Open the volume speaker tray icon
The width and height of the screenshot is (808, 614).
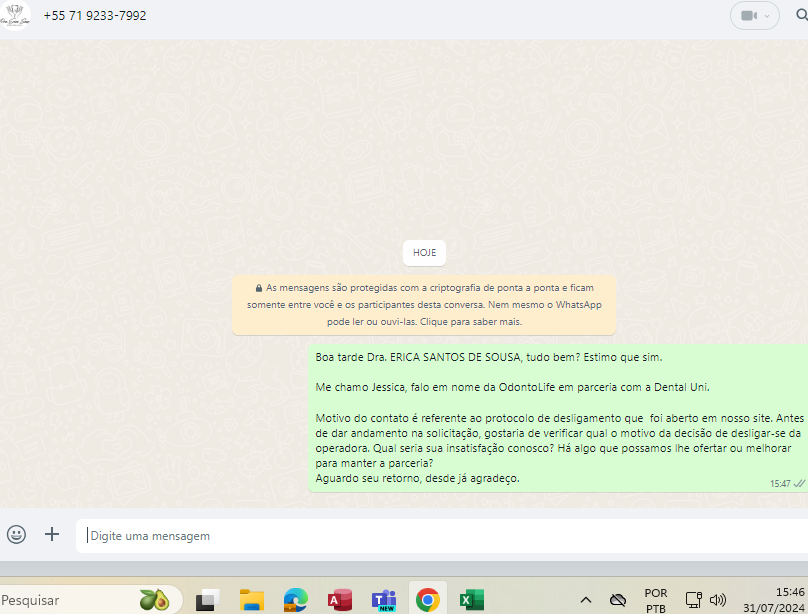click(718, 600)
